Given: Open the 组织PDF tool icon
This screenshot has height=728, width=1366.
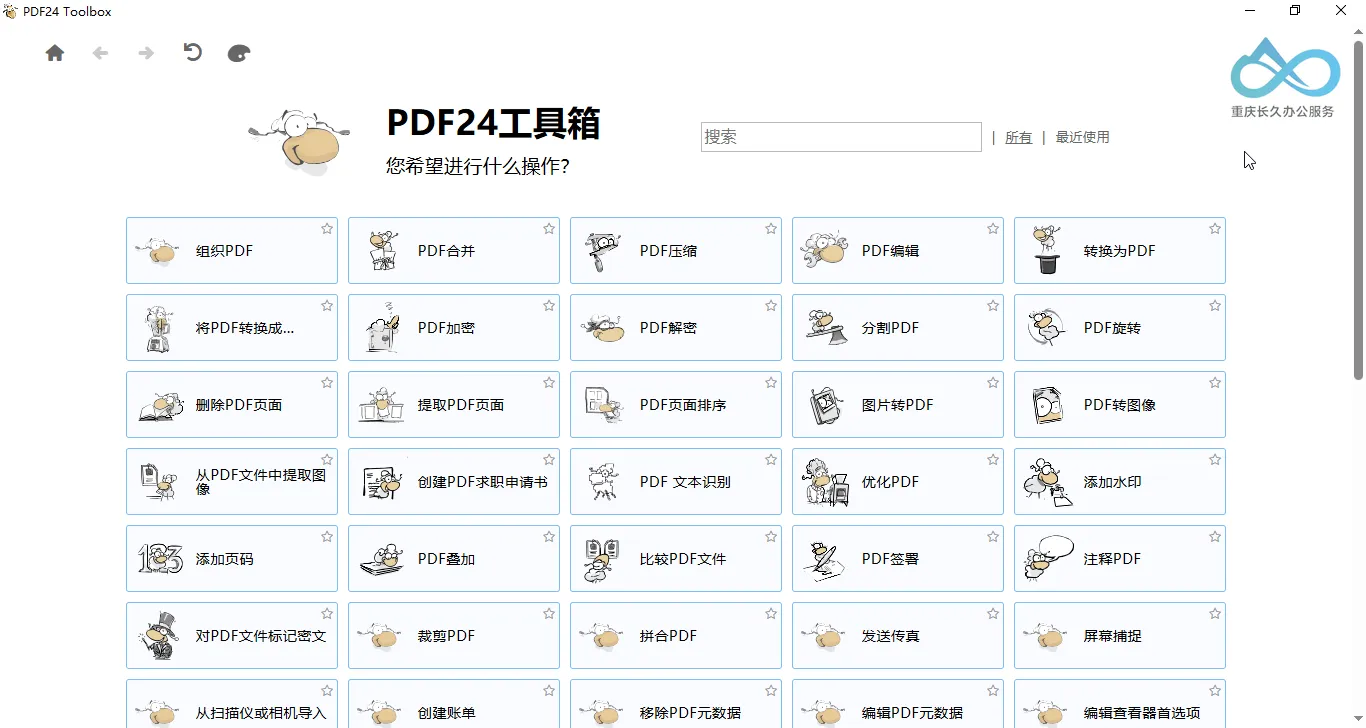Looking at the screenshot, I should click(x=158, y=251).
